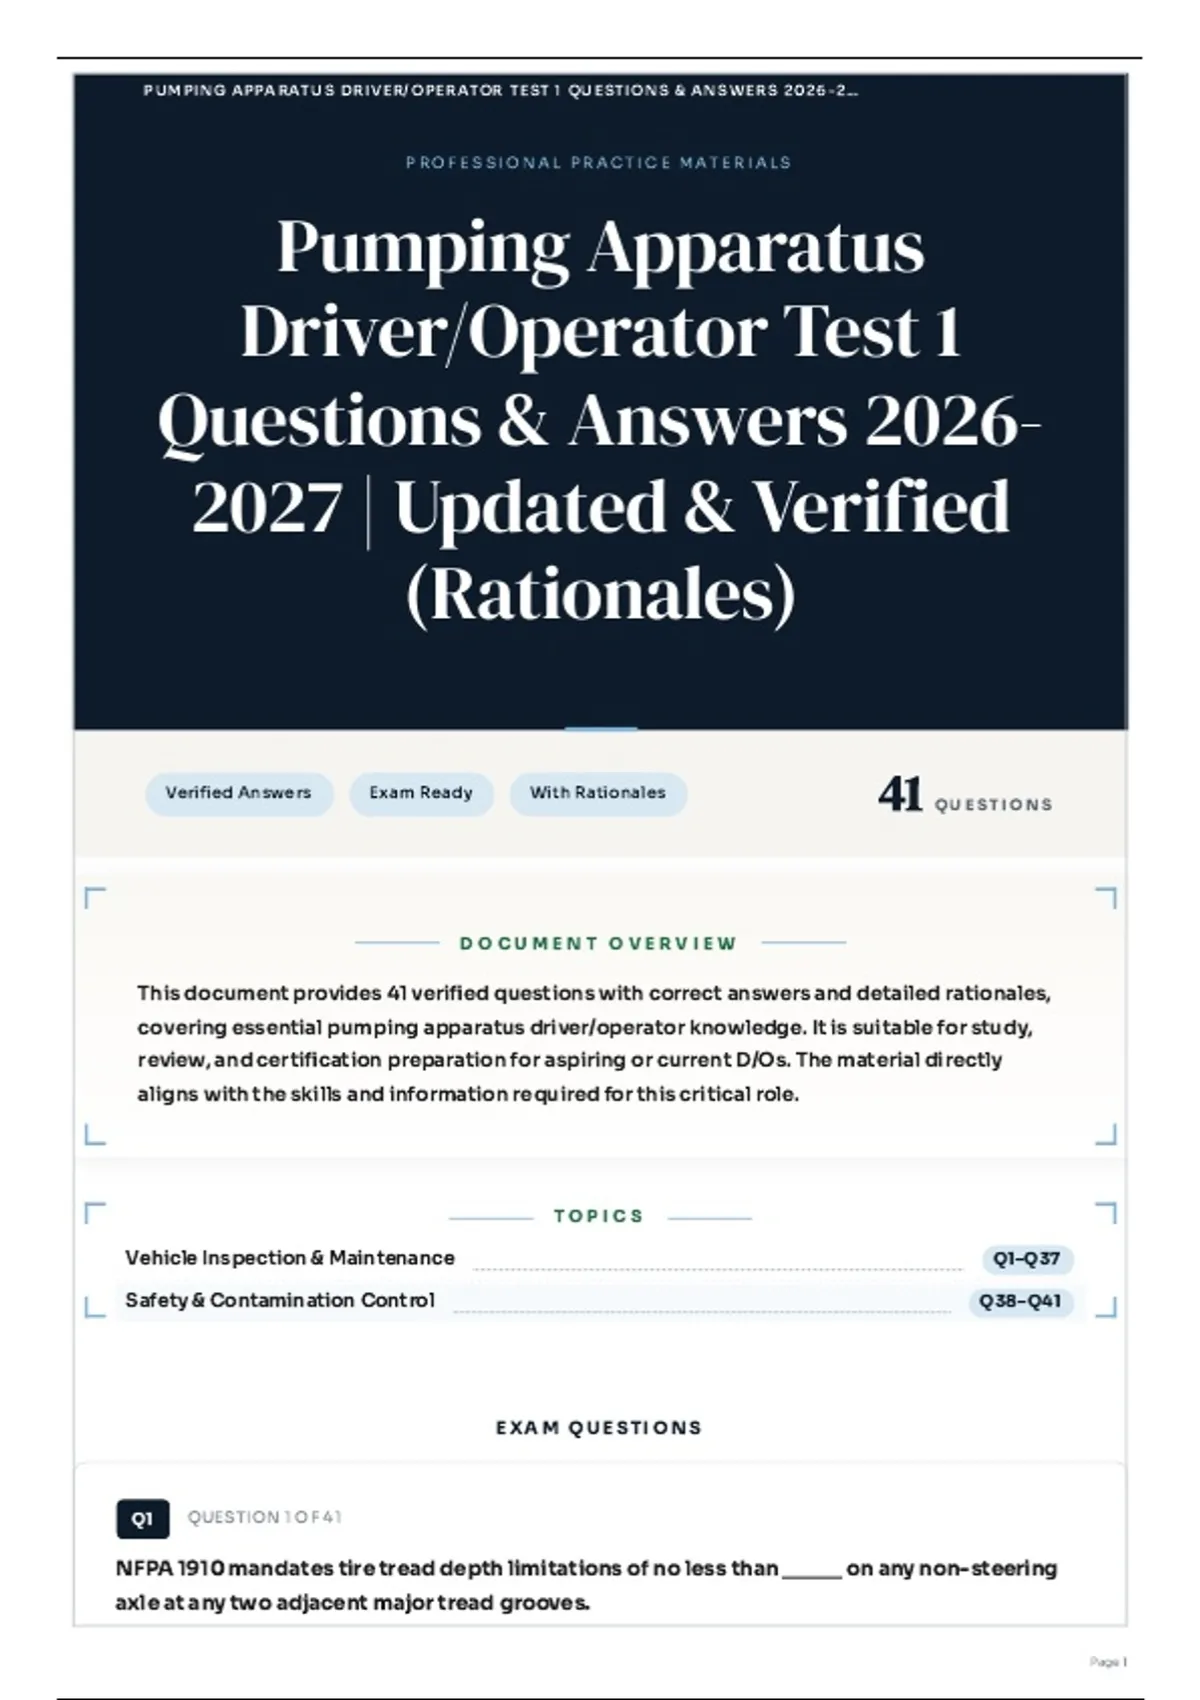Select the Verified Answers pill
Viewport: 1200px width, 1700px height.
[238, 793]
